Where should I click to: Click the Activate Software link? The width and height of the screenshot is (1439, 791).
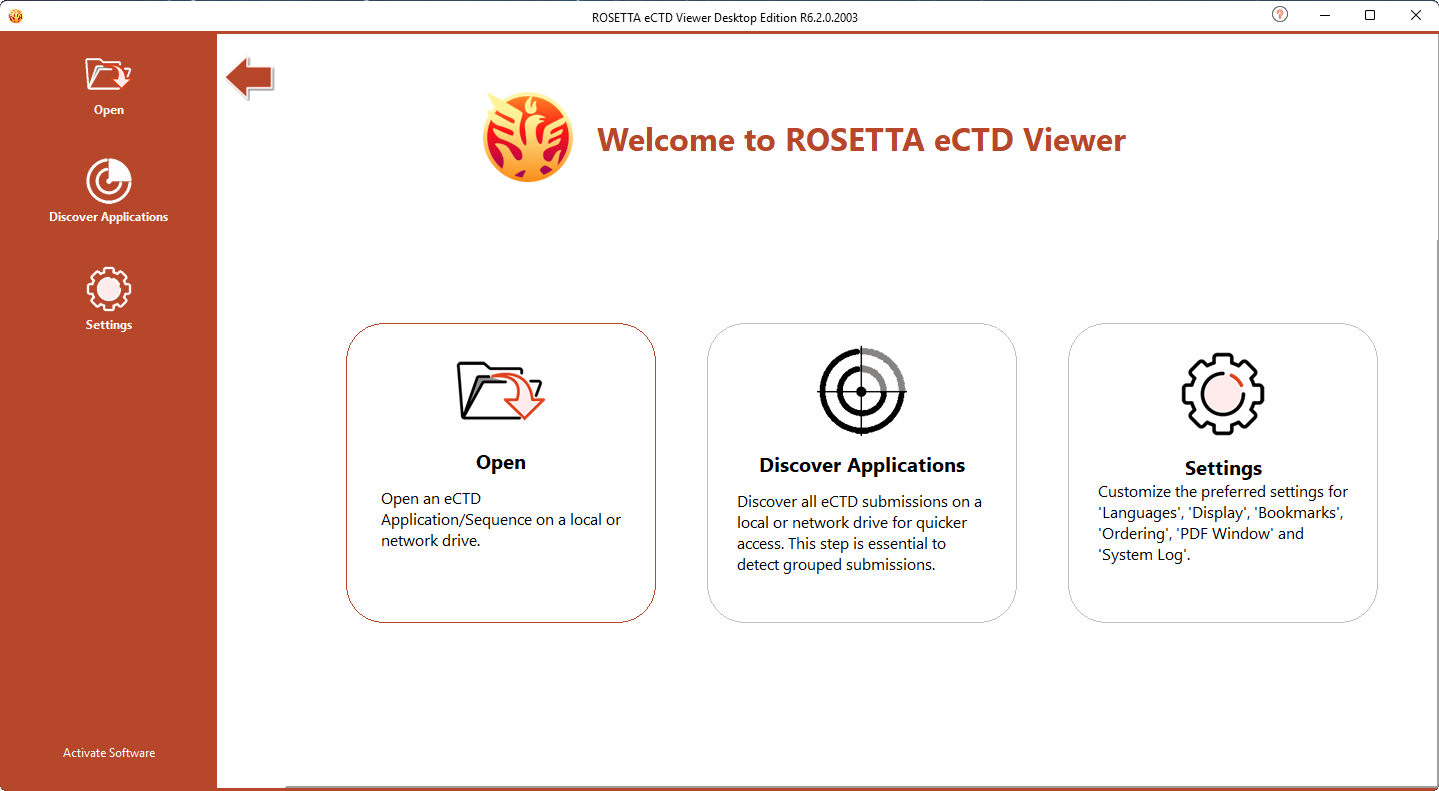coord(109,753)
